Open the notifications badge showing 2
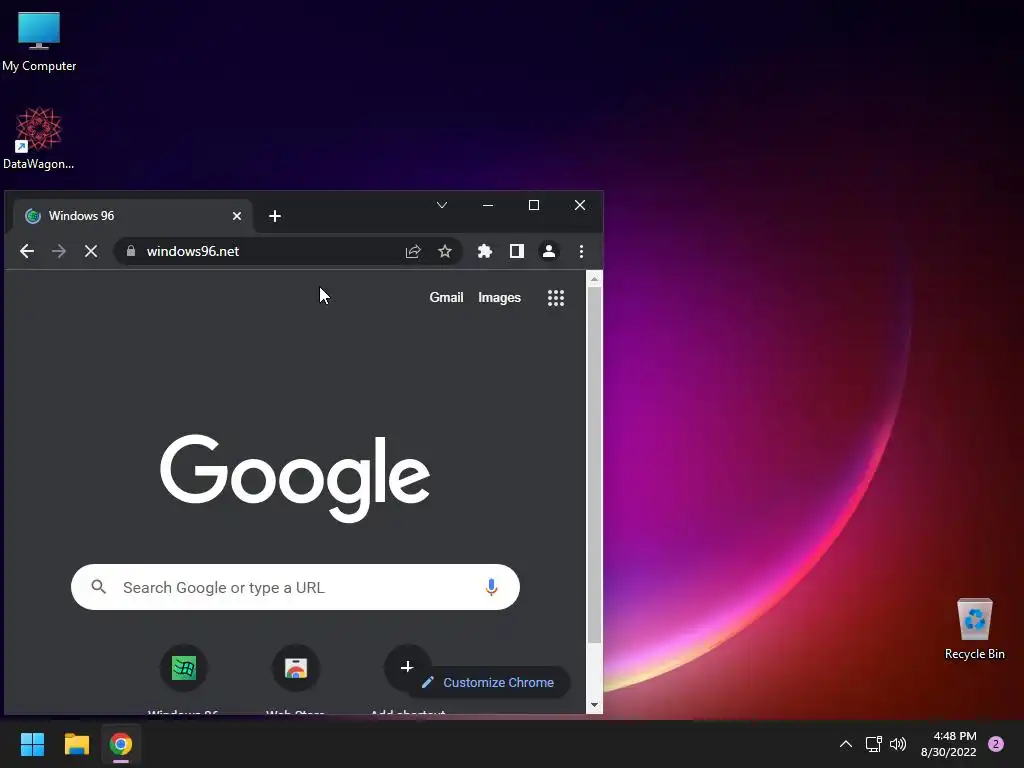The image size is (1024, 768). point(996,744)
